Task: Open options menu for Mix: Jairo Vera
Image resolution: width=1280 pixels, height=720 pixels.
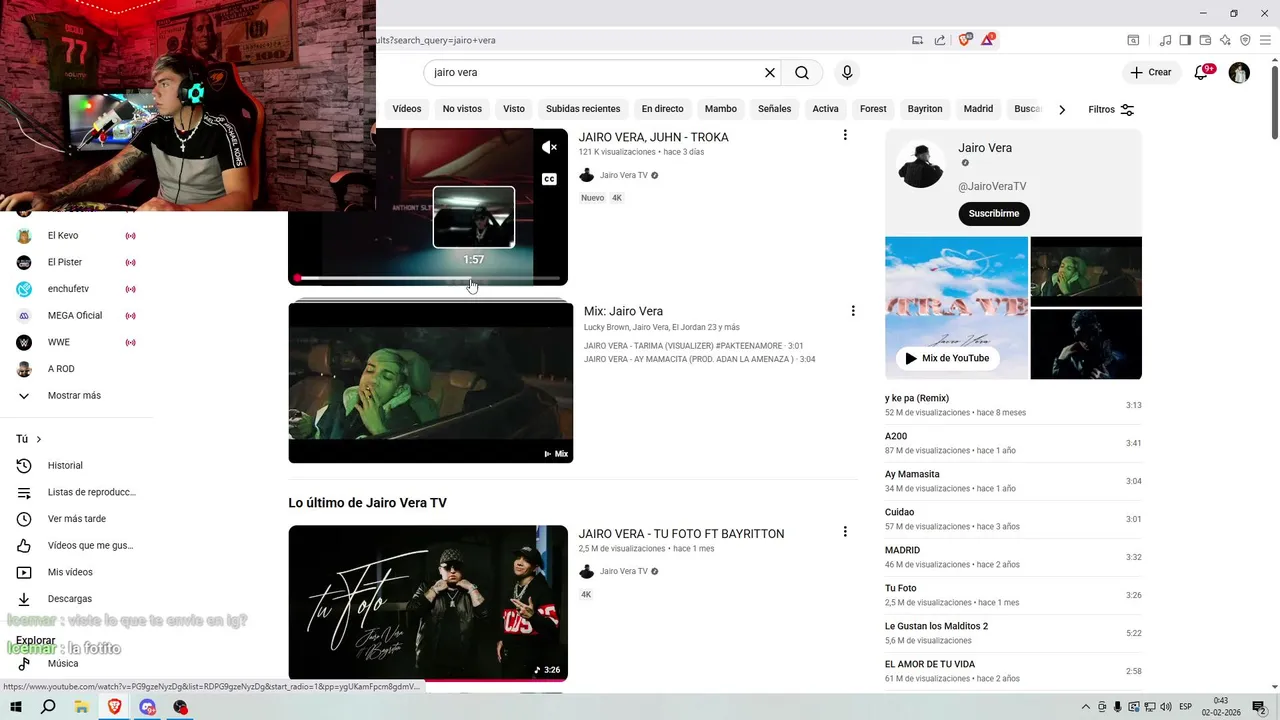Action: point(853,311)
